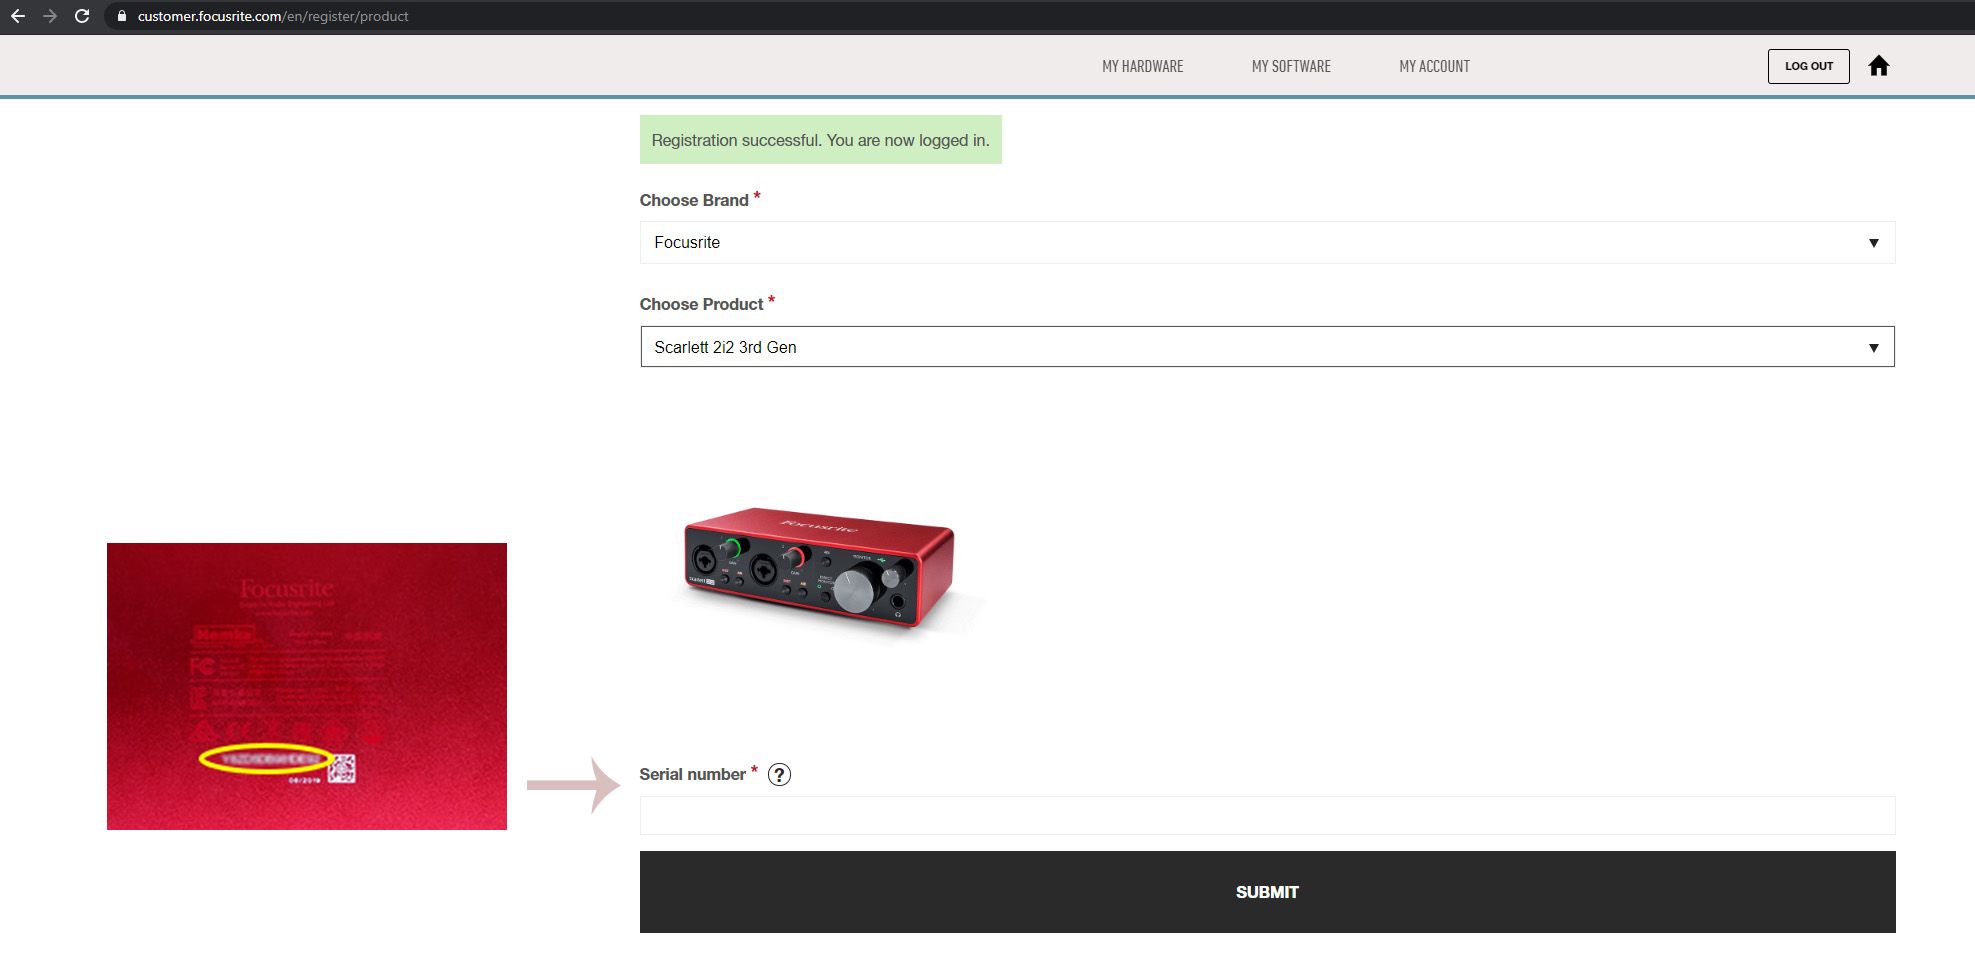Click the yellow-circled serial number in photo
Image resolution: width=1975 pixels, height=960 pixels.
pyautogui.click(x=265, y=759)
